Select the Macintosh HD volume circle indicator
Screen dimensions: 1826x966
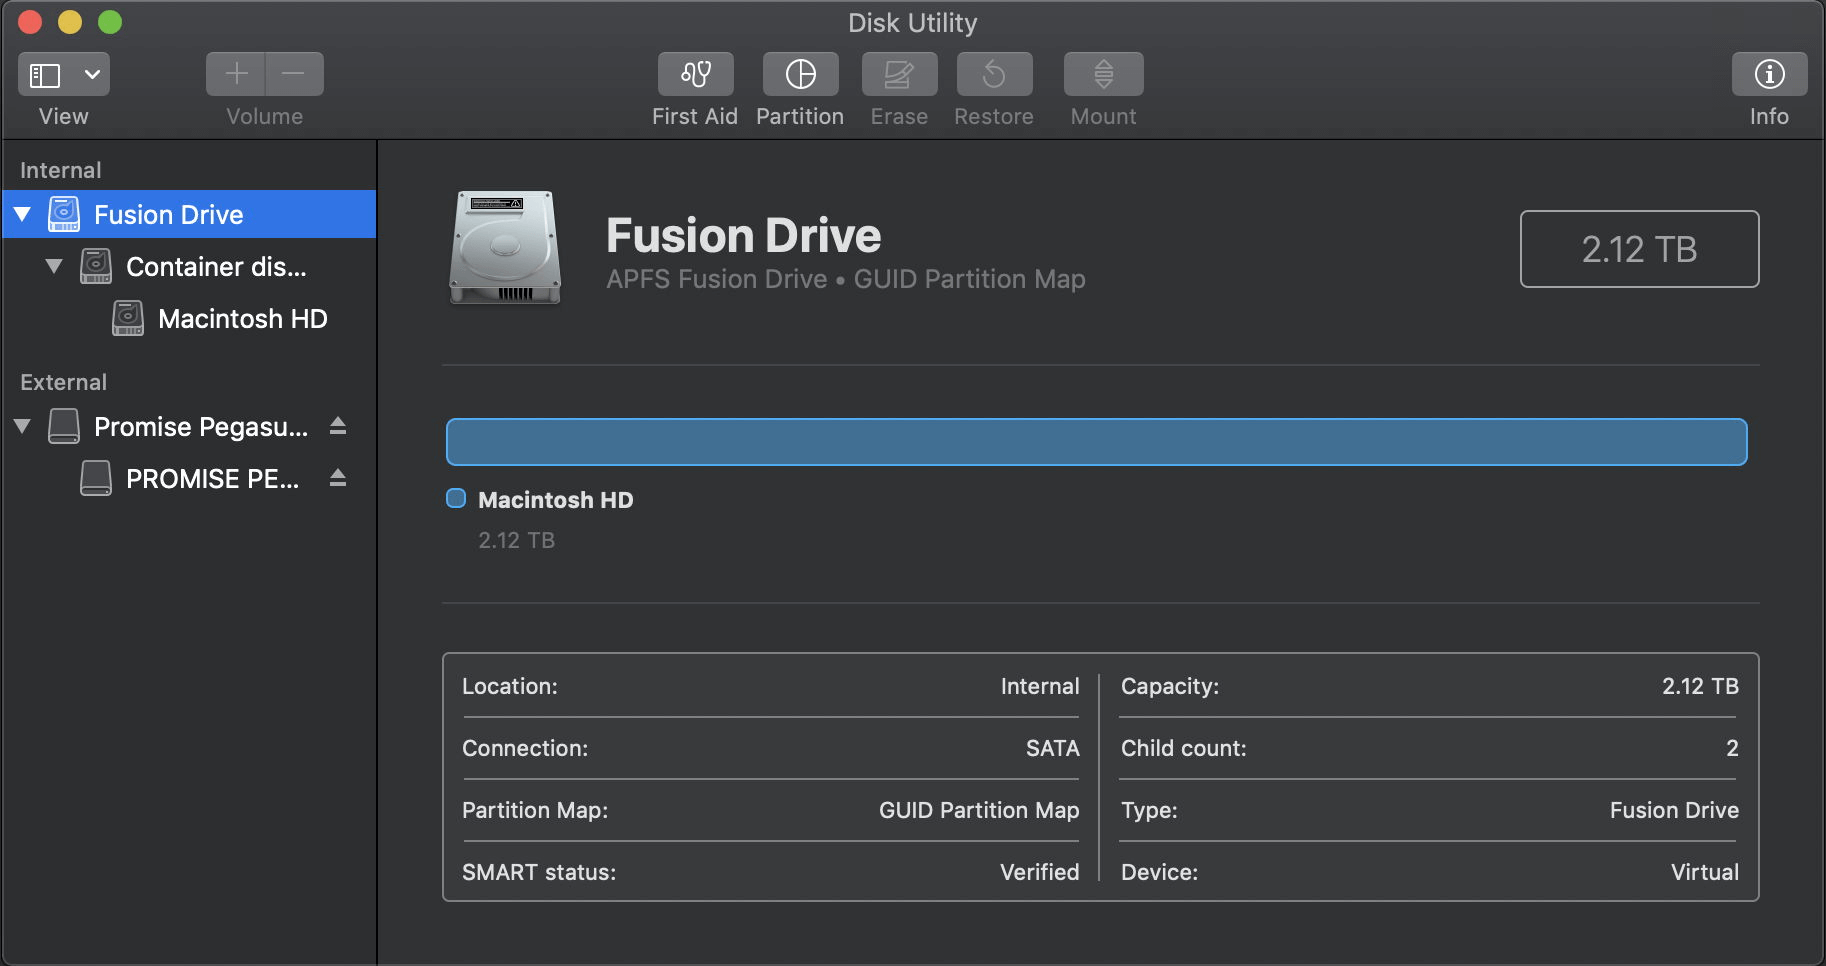click(x=455, y=498)
